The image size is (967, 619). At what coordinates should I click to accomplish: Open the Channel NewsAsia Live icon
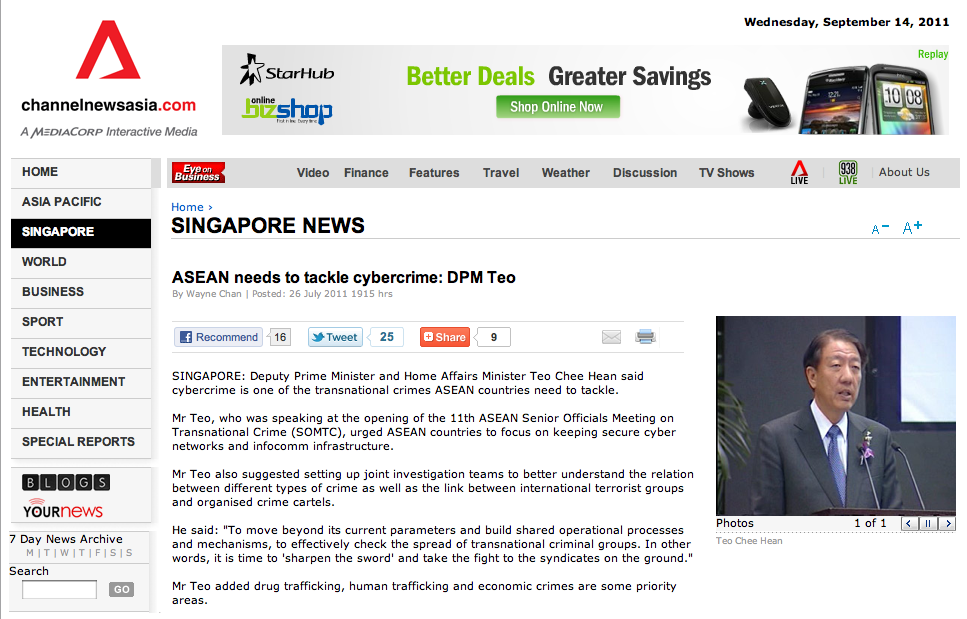pyautogui.click(x=799, y=172)
